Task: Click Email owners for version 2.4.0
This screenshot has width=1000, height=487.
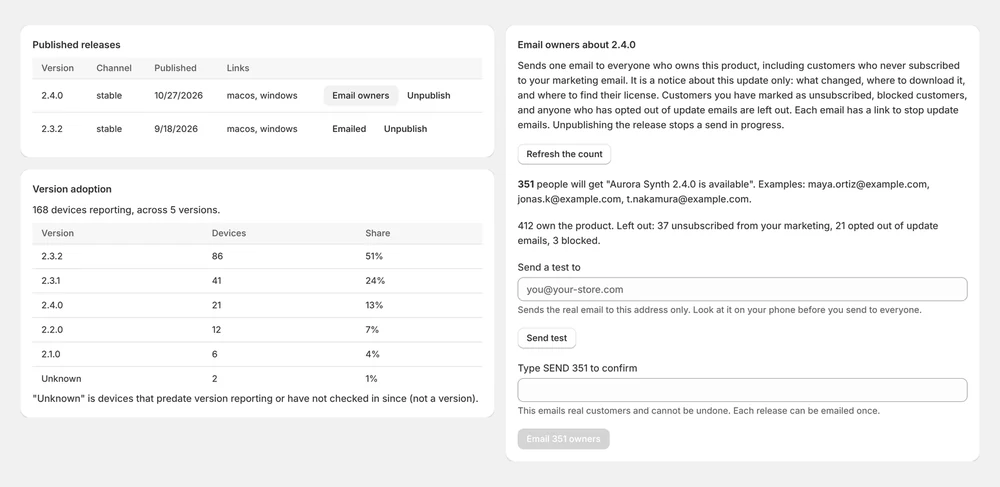Action: (360, 96)
